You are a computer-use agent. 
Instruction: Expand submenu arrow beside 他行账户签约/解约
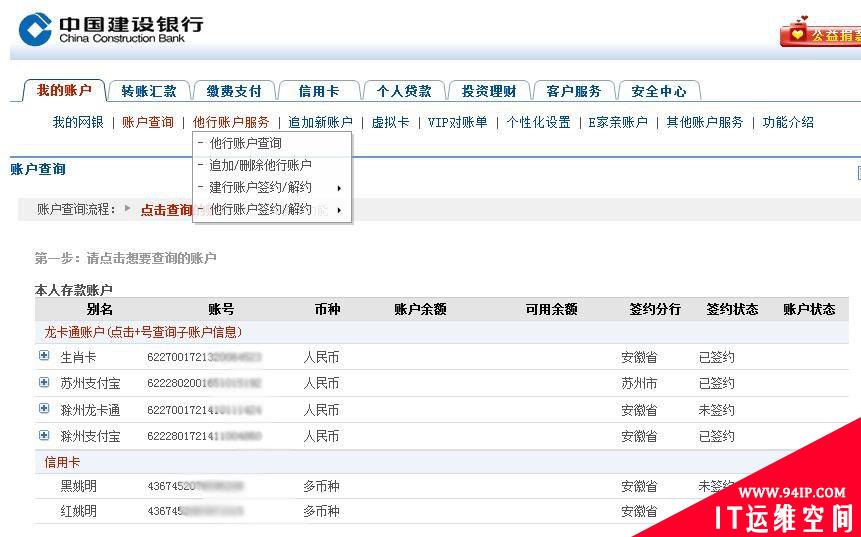pyautogui.click(x=339, y=210)
